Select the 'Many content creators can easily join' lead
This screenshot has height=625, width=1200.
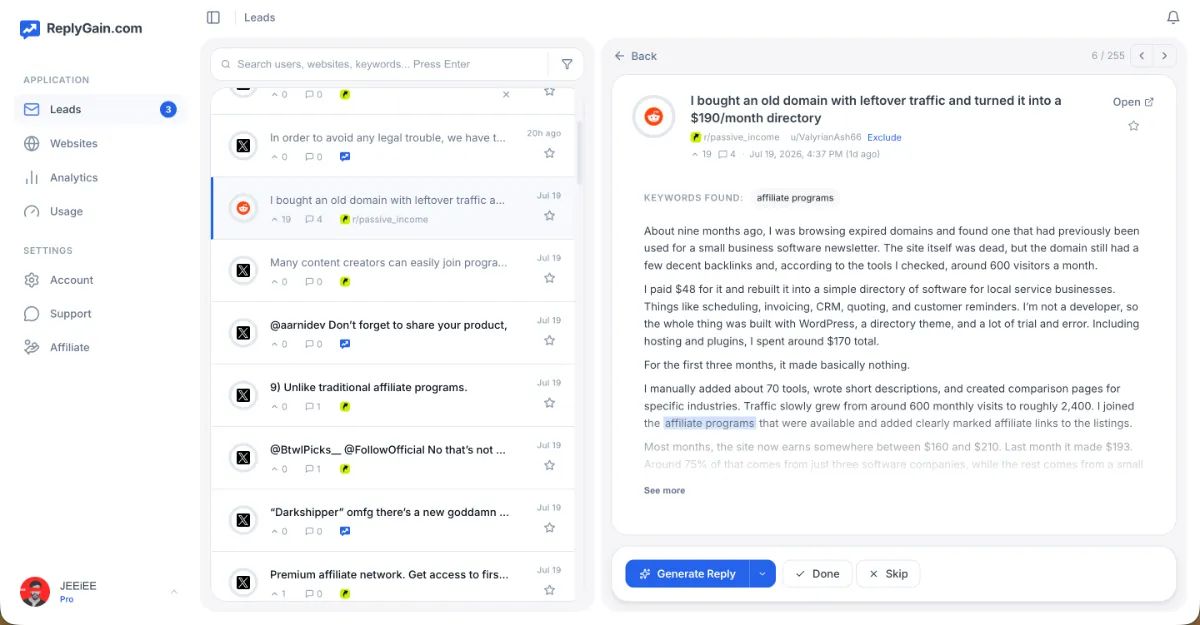tap(393, 271)
